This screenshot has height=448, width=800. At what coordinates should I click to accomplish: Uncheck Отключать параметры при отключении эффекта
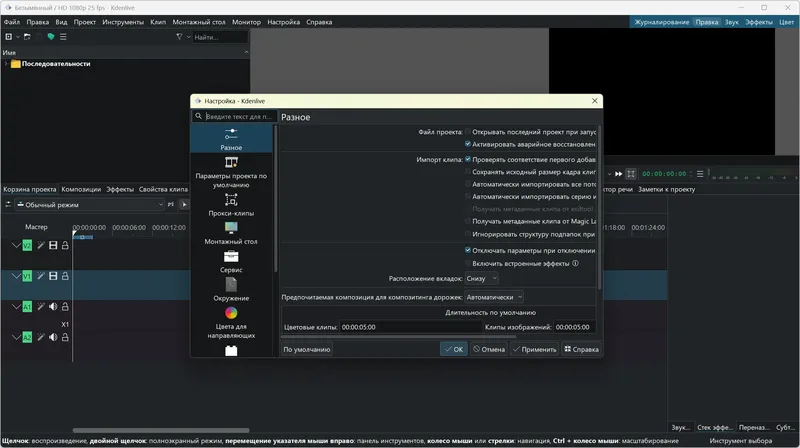[468, 250]
